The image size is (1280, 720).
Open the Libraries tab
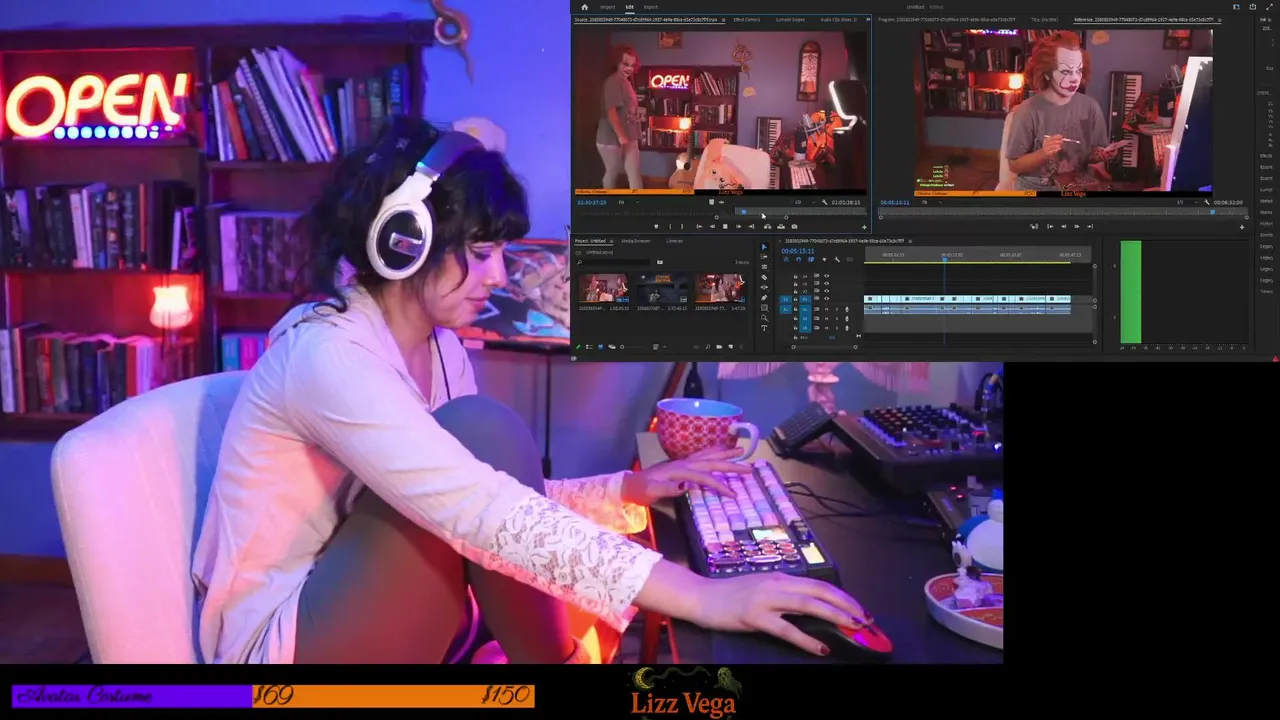coord(675,241)
